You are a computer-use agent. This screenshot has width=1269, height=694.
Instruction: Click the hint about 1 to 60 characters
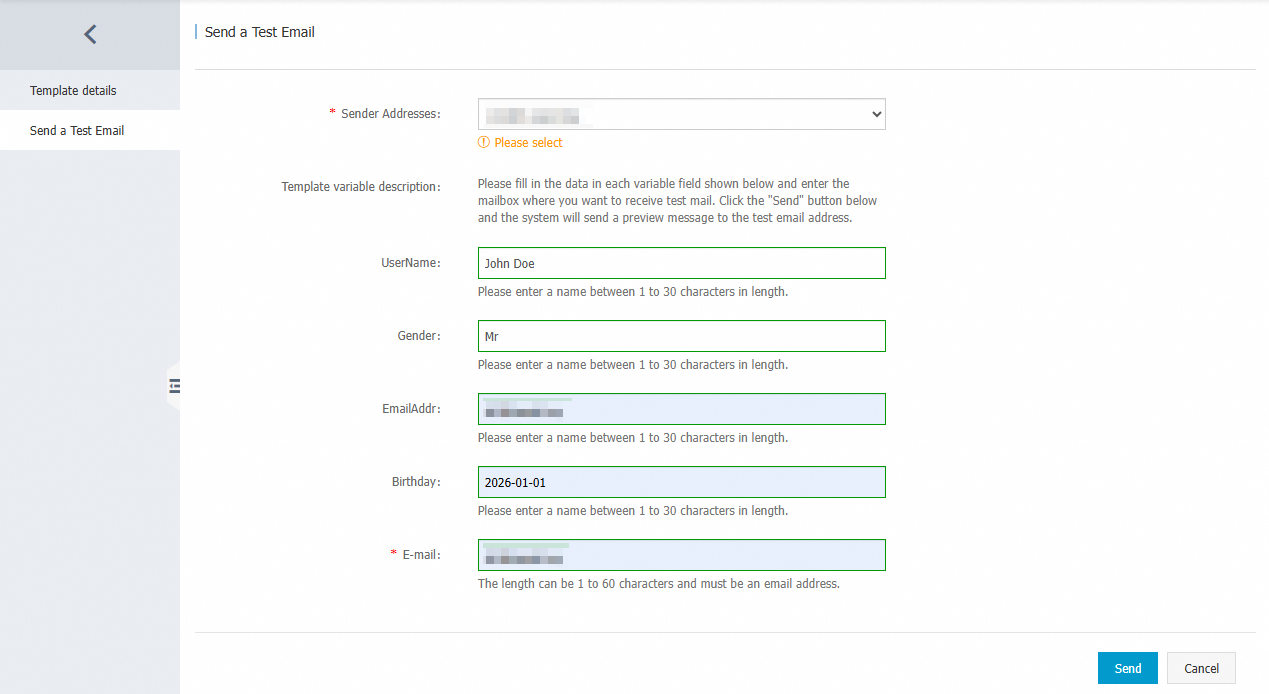pos(659,584)
